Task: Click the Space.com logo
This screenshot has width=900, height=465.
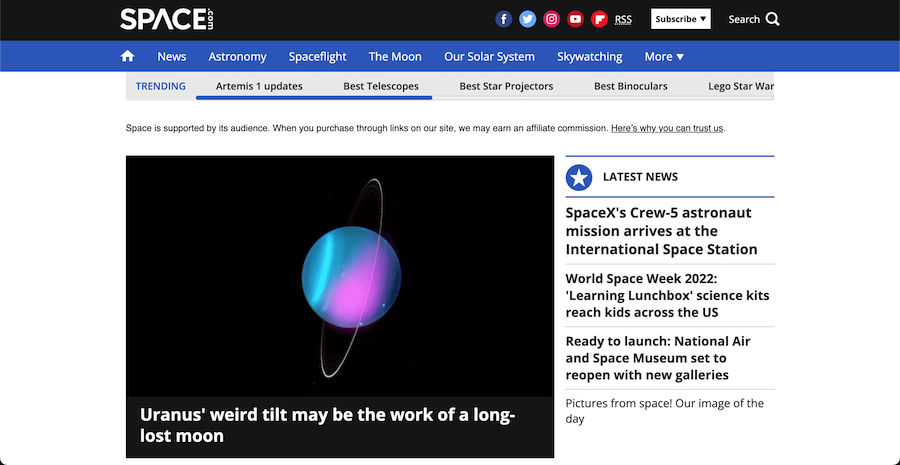Action: 167,20
